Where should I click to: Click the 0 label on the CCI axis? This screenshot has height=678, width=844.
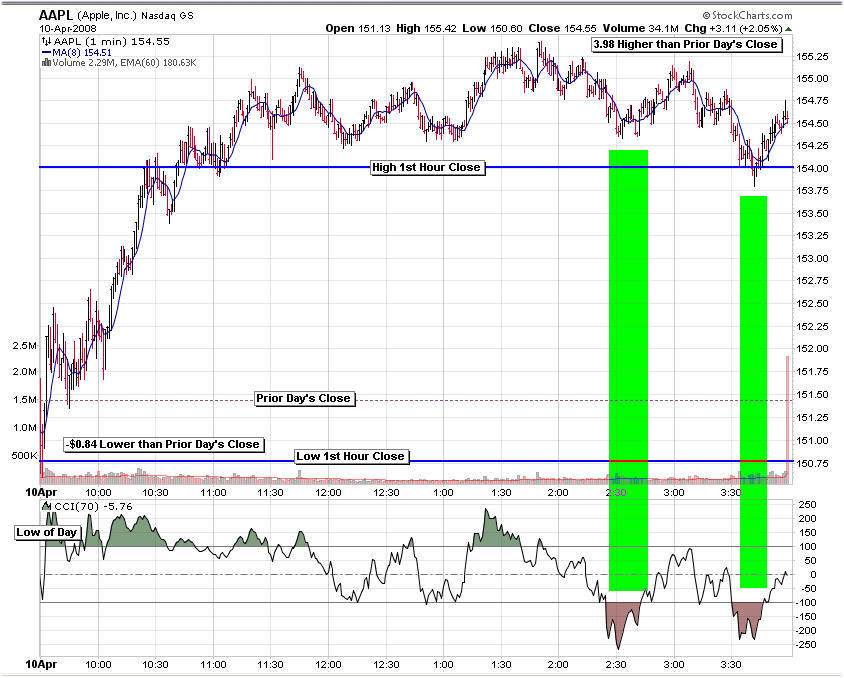(813, 575)
